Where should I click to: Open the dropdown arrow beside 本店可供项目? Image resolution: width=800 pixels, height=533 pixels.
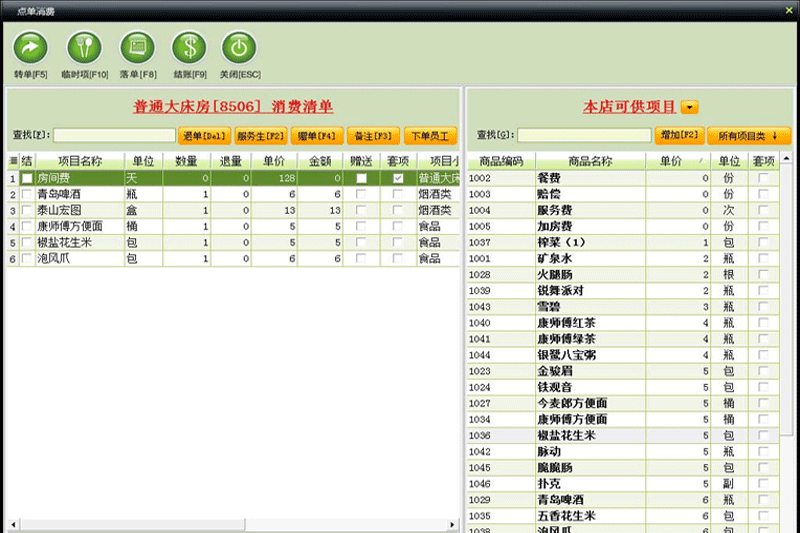[690, 107]
